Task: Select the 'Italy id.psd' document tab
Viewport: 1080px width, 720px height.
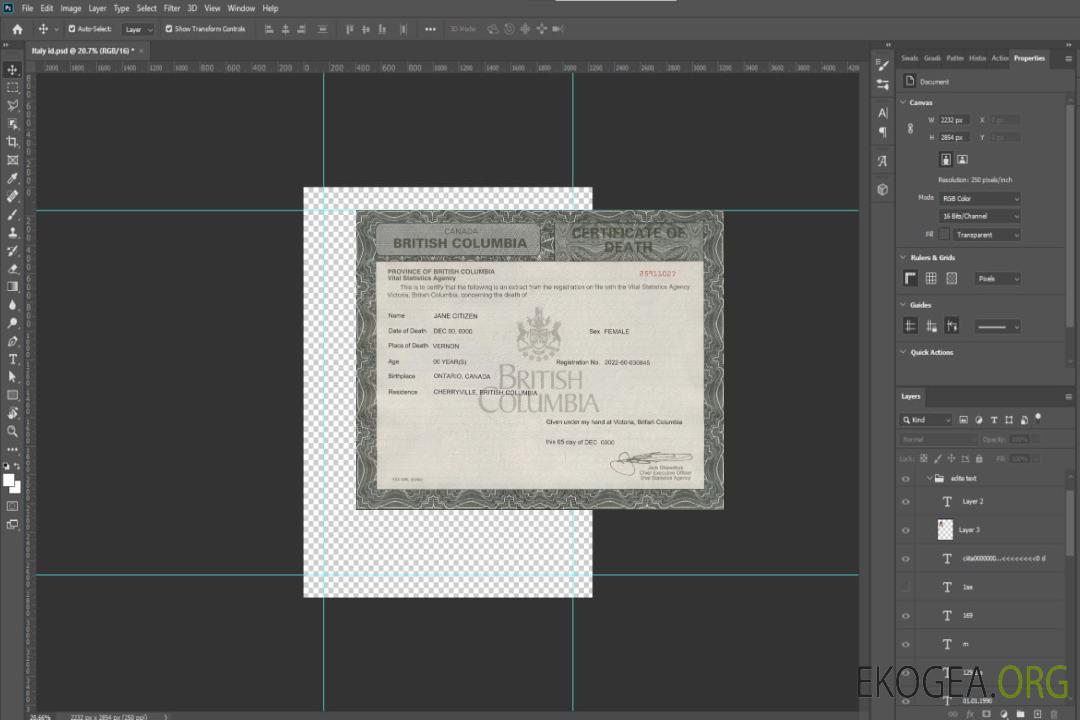Action: 83,51
